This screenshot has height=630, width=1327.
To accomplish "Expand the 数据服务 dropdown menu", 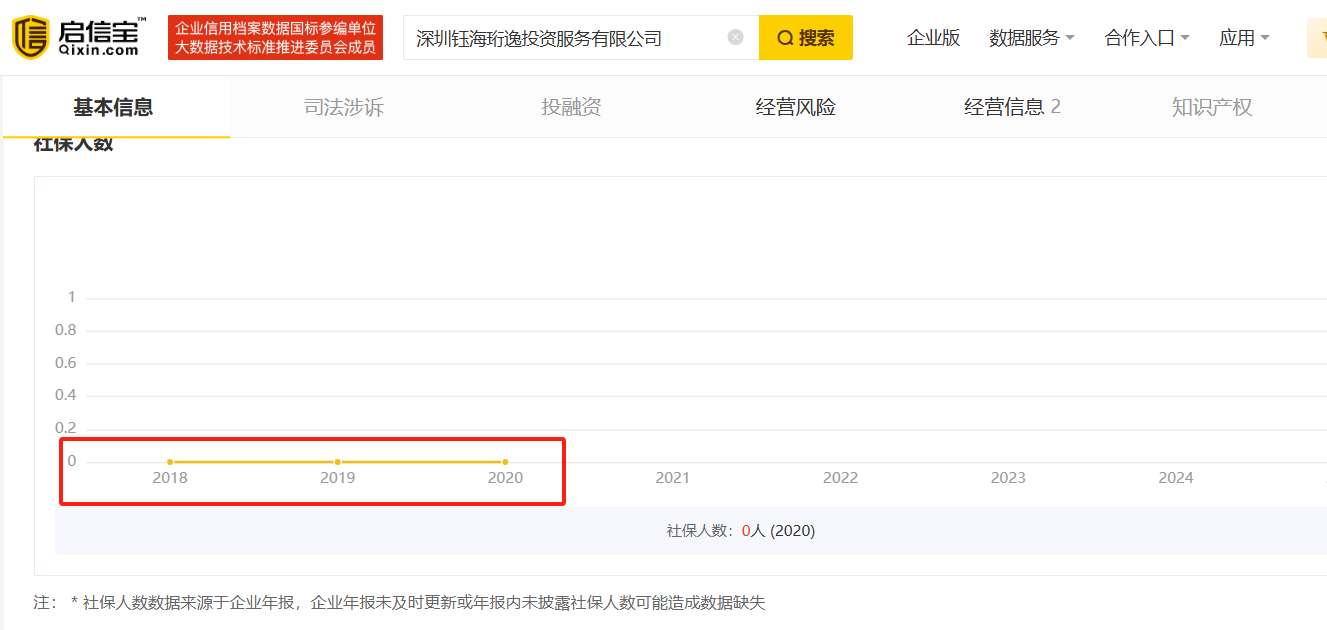I will point(1032,38).
